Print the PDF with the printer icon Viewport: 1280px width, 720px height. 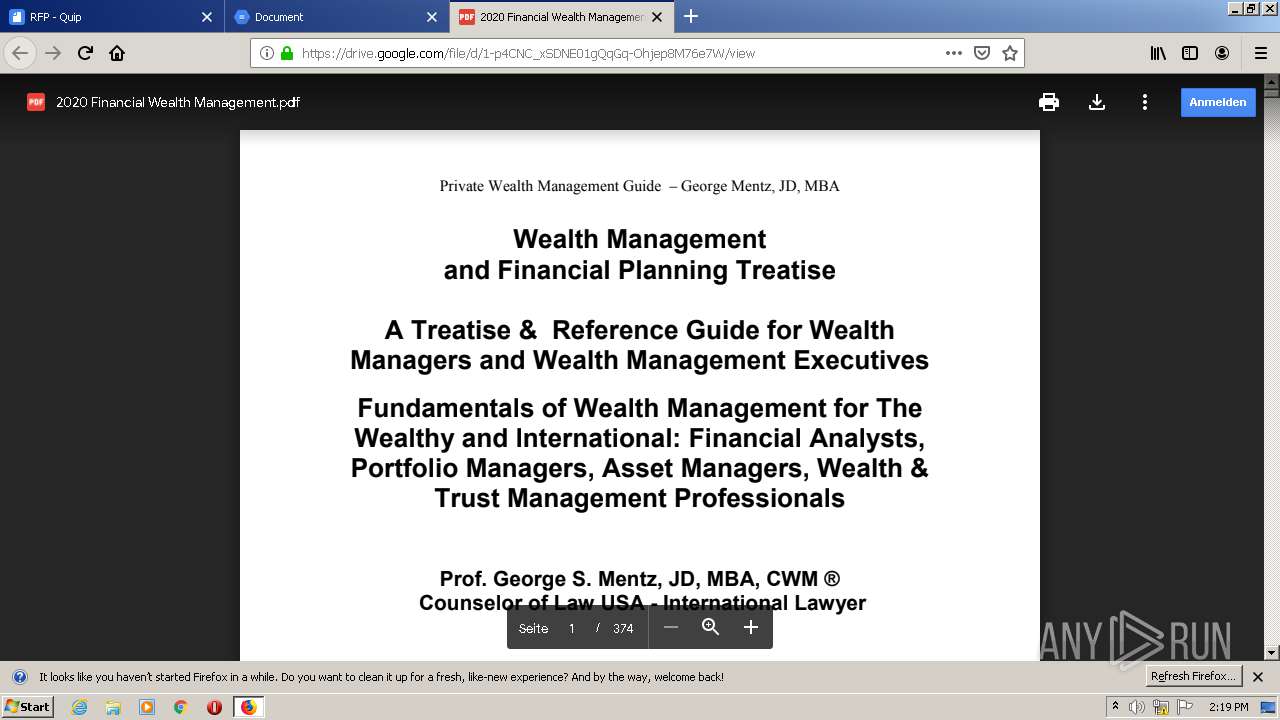point(1049,102)
